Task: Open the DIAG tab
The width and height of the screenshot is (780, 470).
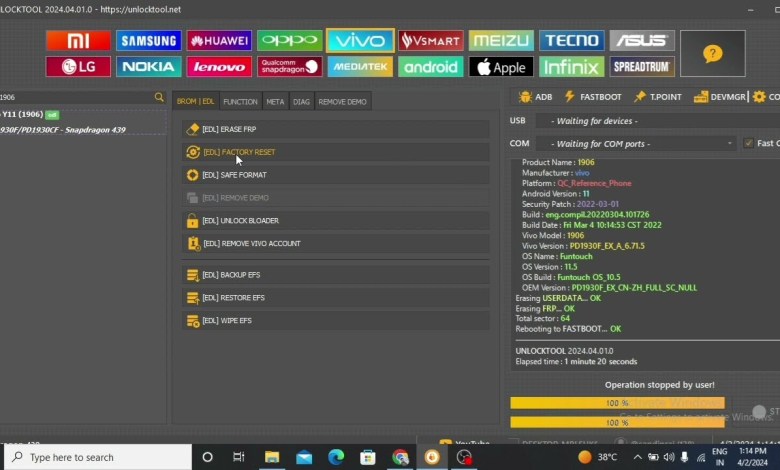Action: tap(301, 102)
